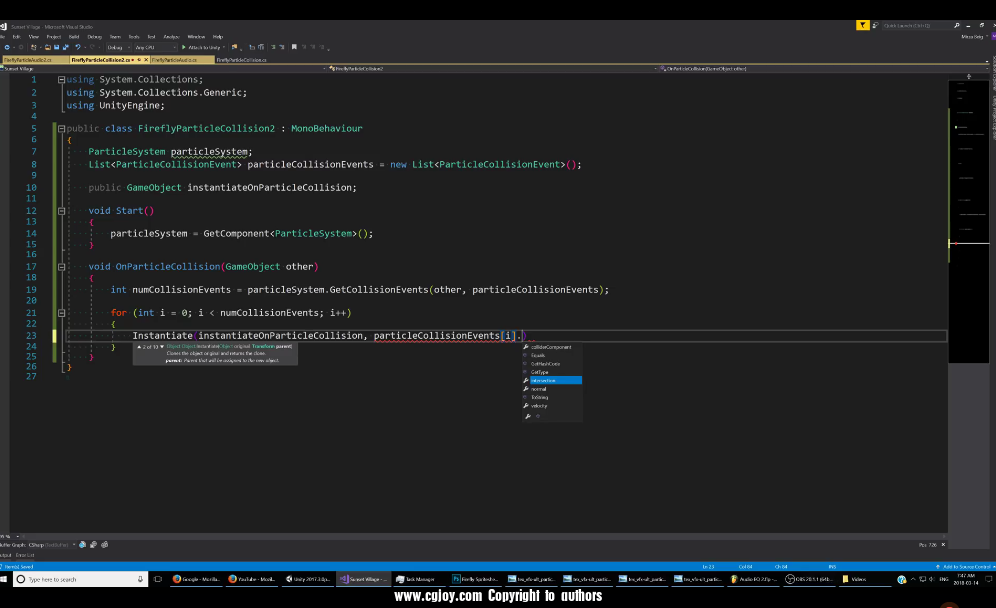The image size is (996, 608).
Task: Click the Save file toolbar icon
Action: (x=55, y=47)
